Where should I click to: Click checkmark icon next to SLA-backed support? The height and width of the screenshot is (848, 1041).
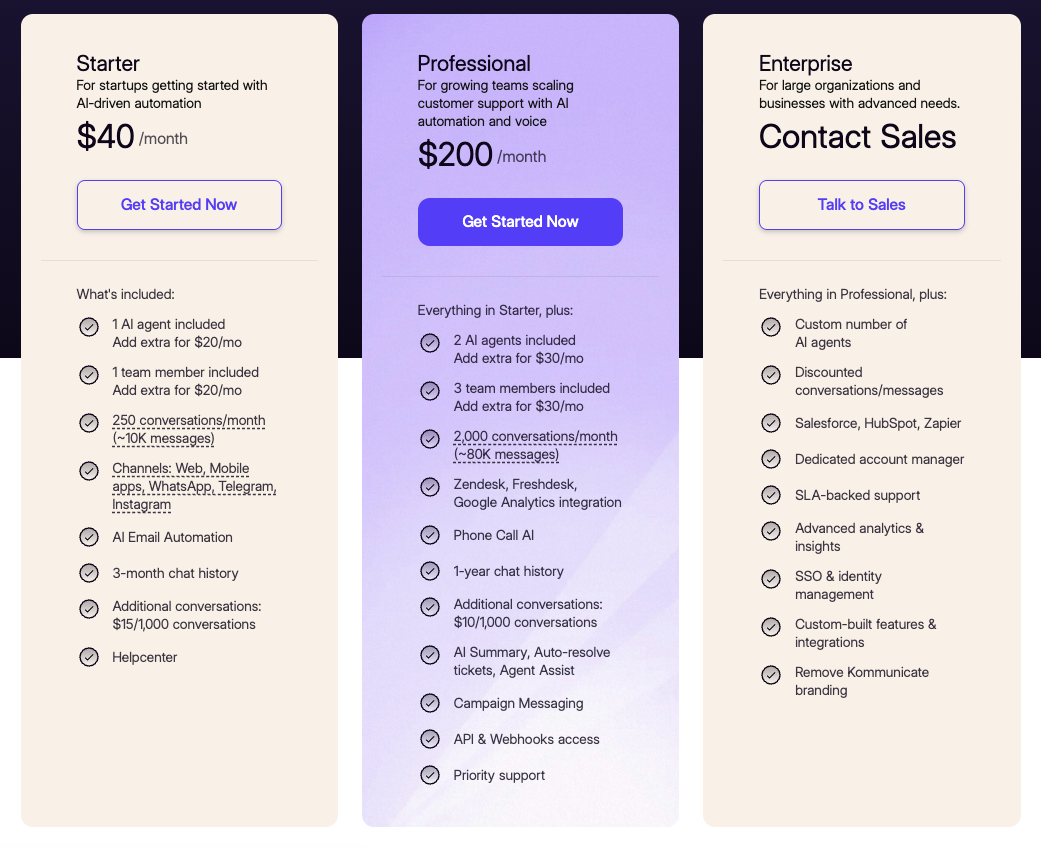771,495
